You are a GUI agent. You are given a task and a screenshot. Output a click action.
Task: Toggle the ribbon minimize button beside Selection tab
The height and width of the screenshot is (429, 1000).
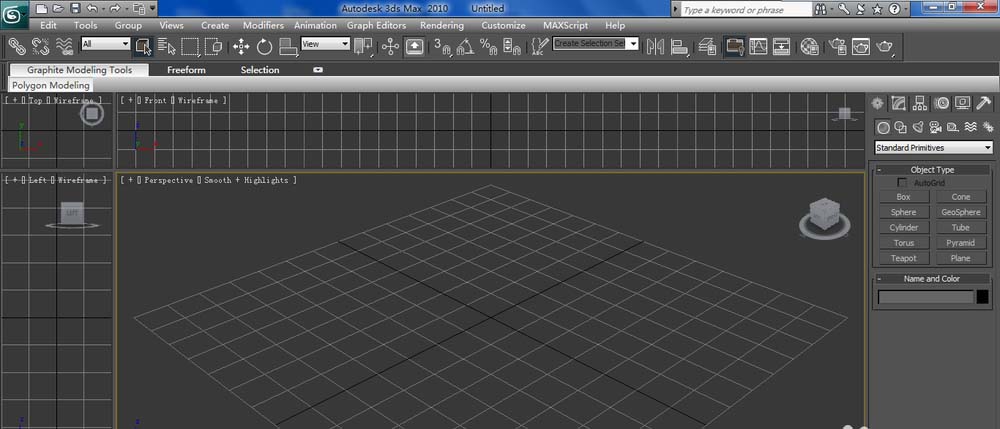coord(318,70)
